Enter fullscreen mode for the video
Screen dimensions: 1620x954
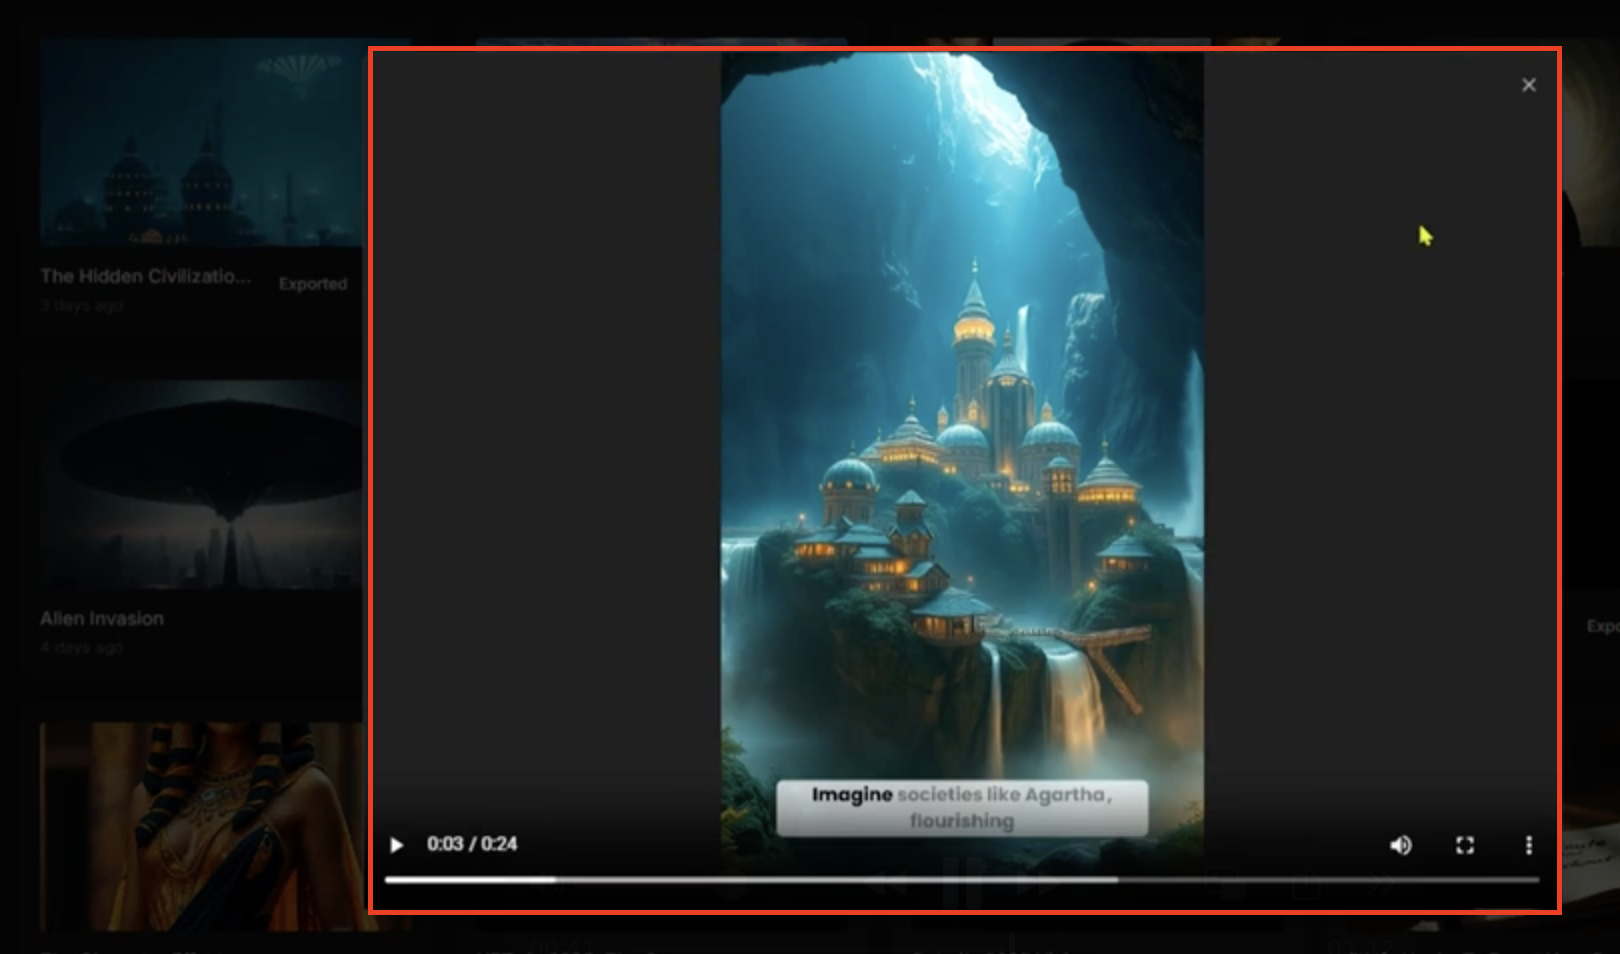1465,845
